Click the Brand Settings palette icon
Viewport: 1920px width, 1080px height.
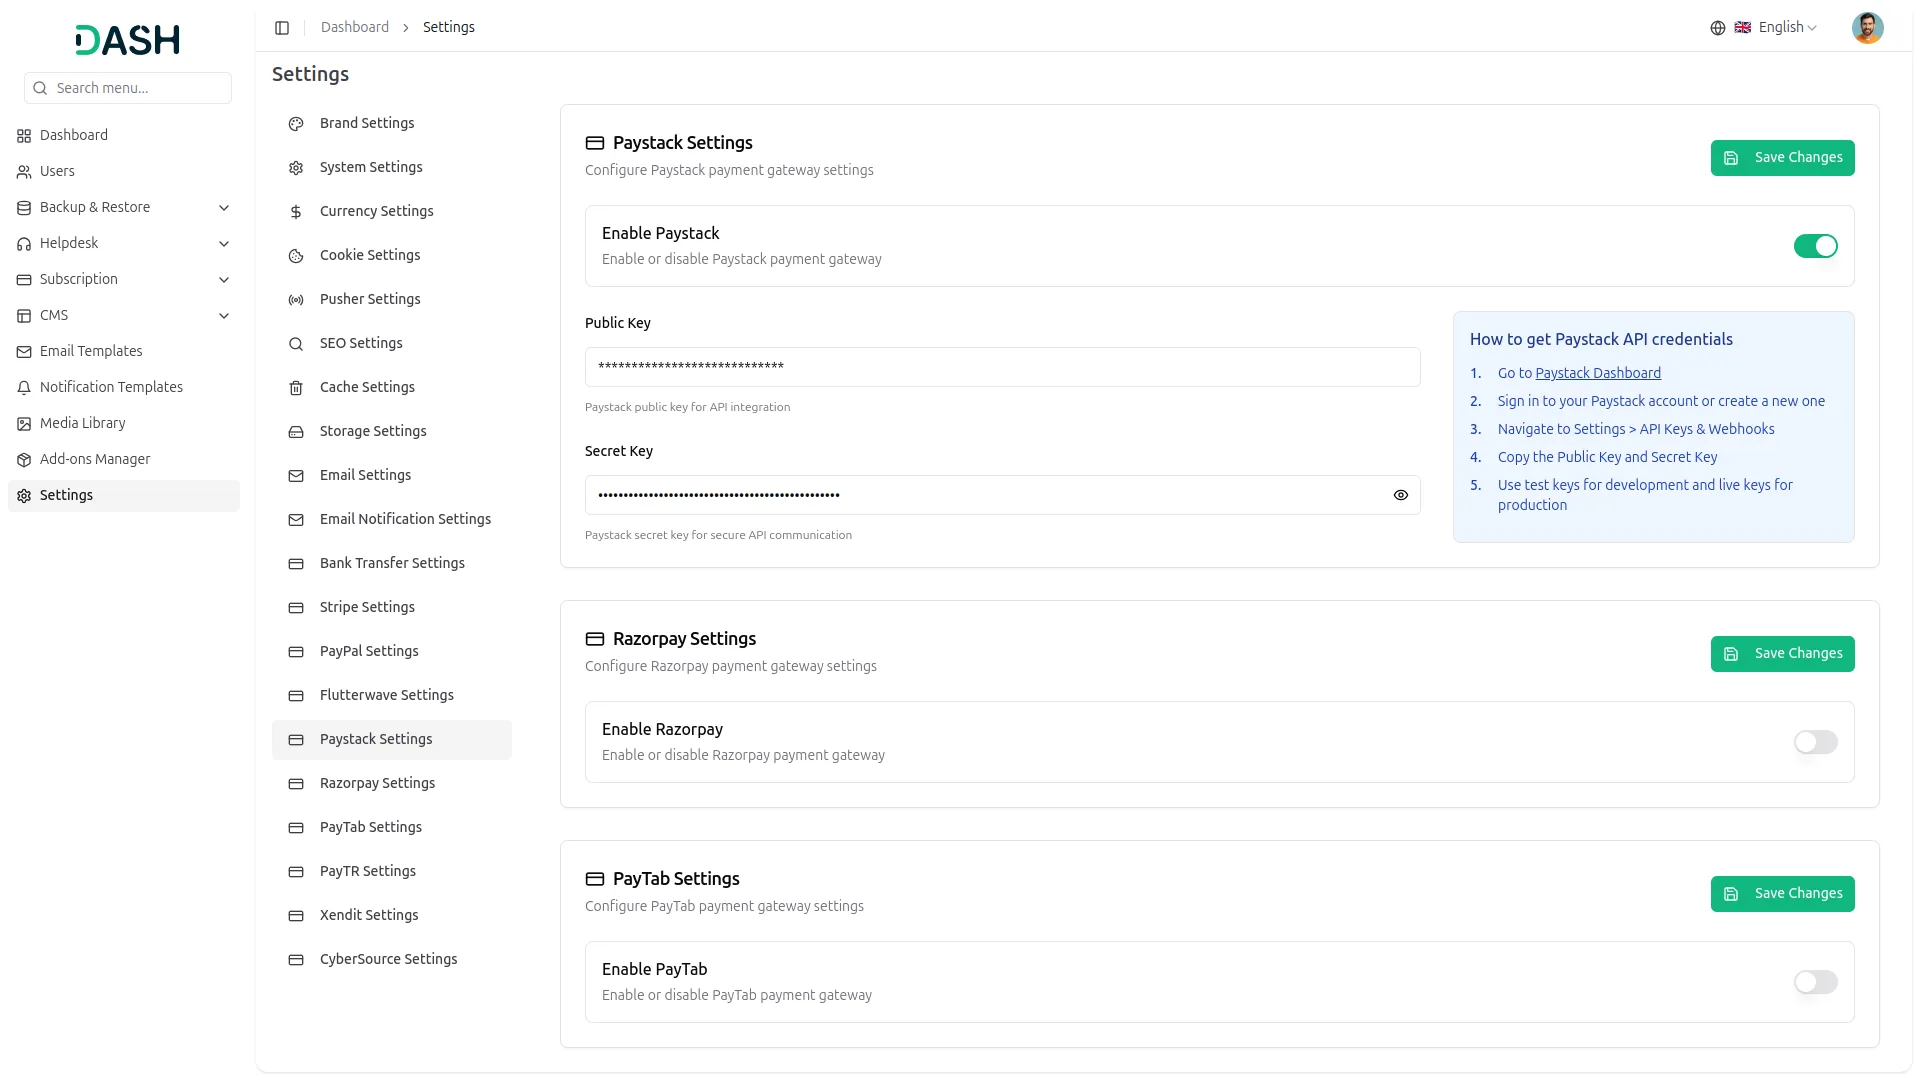296,124
